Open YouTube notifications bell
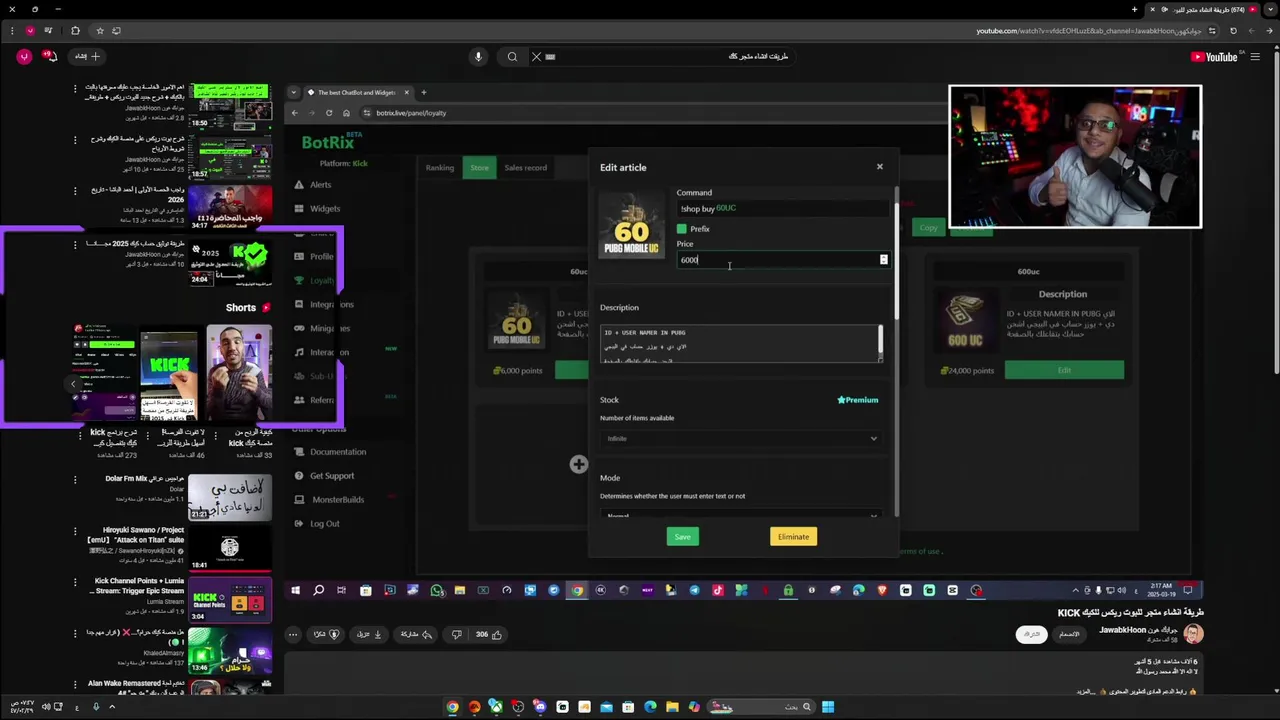Image resolution: width=1280 pixels, height=720 pixels. pyautogui.click(x=49, y=56)
